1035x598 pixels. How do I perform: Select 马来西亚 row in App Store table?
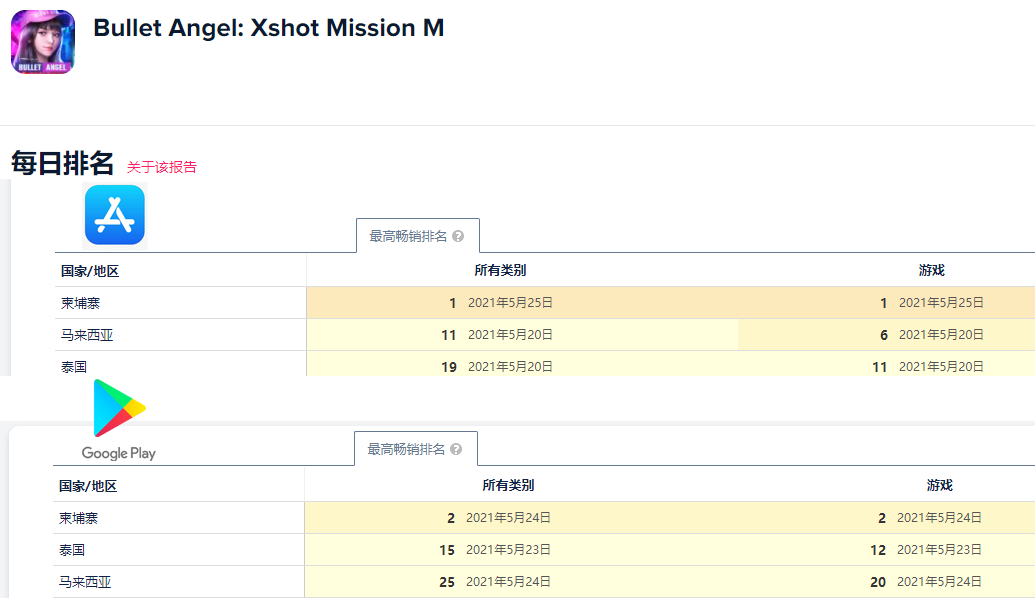pos(87,335)
